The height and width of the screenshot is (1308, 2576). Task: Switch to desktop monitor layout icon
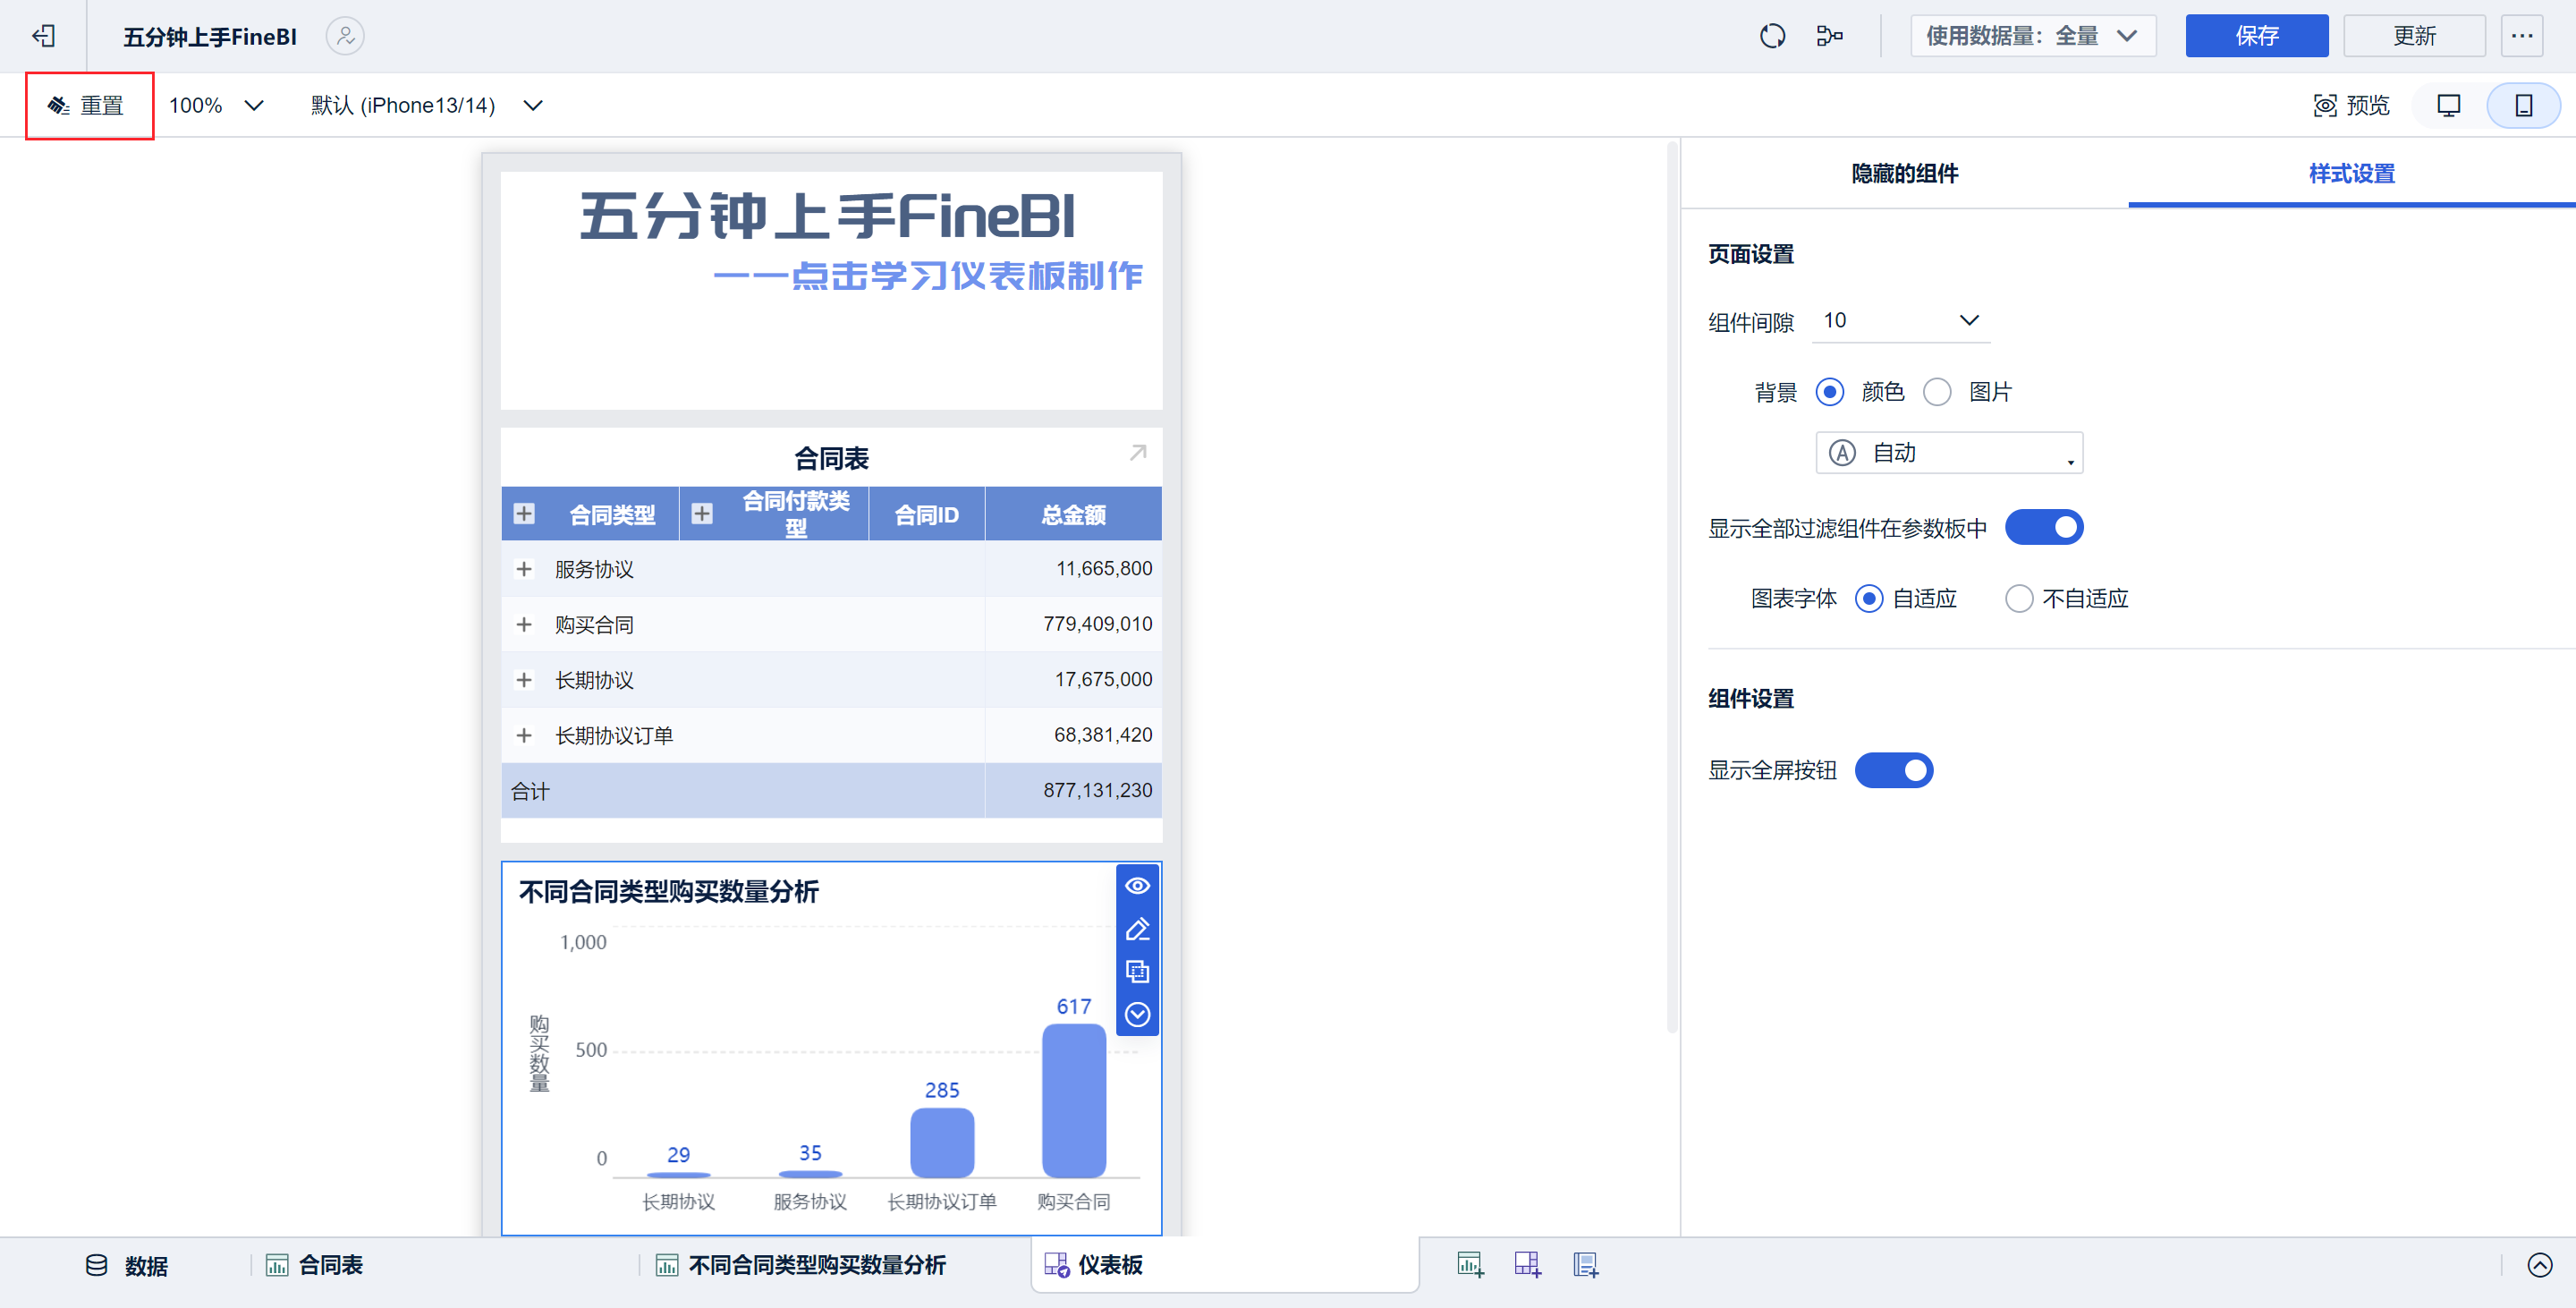2449,105
